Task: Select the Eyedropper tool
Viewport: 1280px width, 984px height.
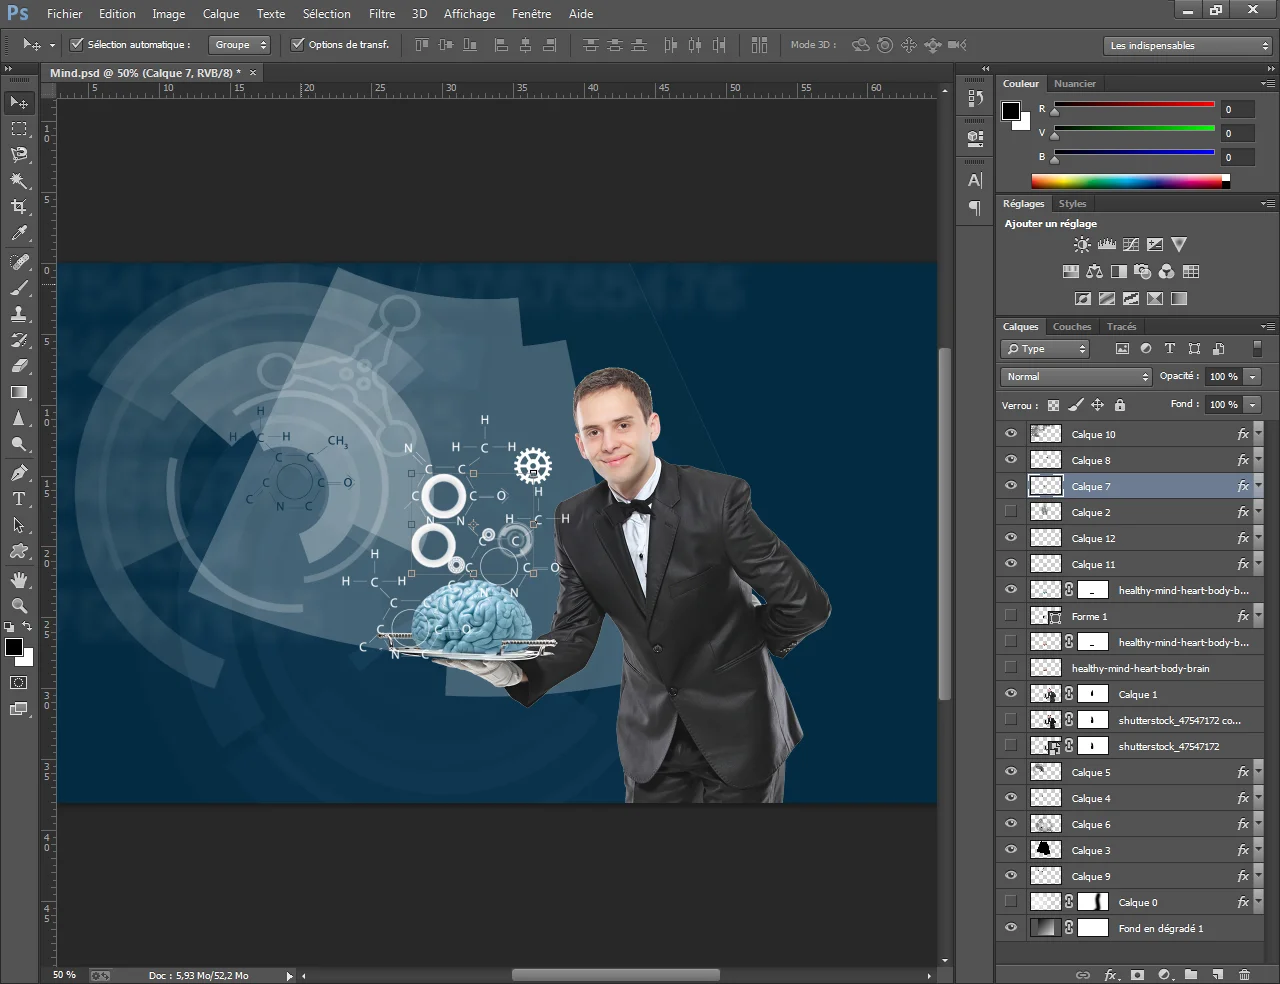Action: 19,233
